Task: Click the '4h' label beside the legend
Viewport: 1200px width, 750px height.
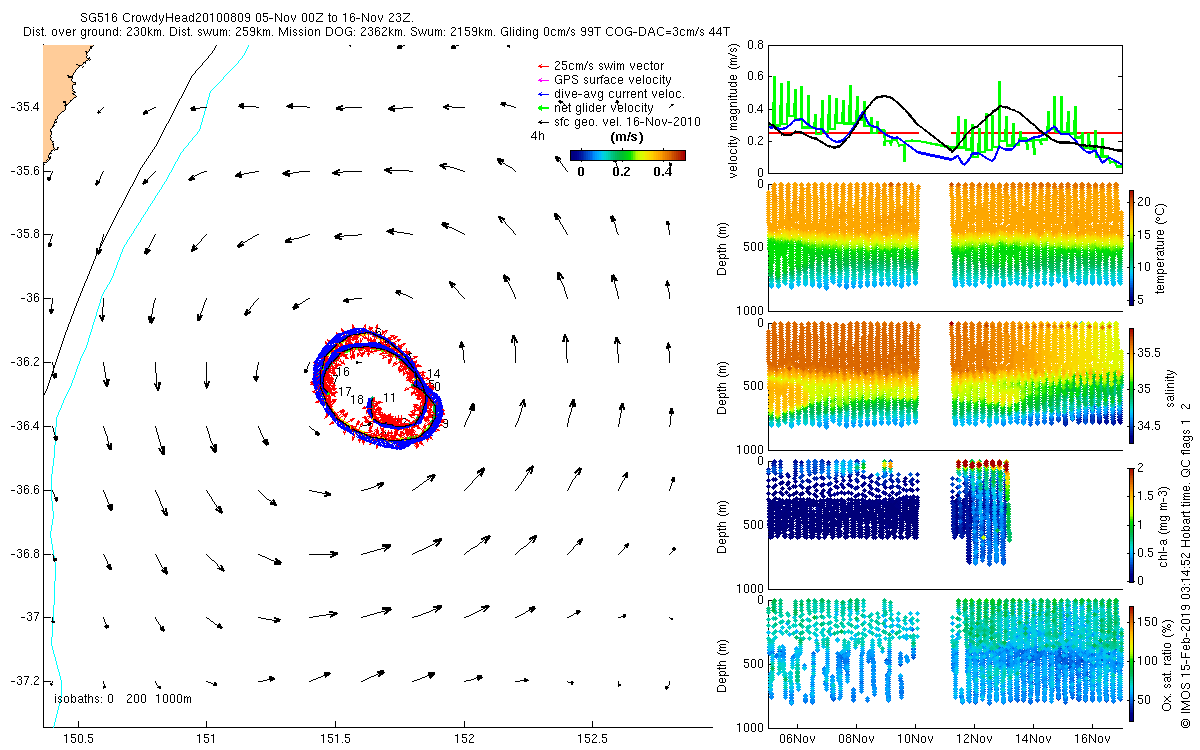Action: point(537,136)
